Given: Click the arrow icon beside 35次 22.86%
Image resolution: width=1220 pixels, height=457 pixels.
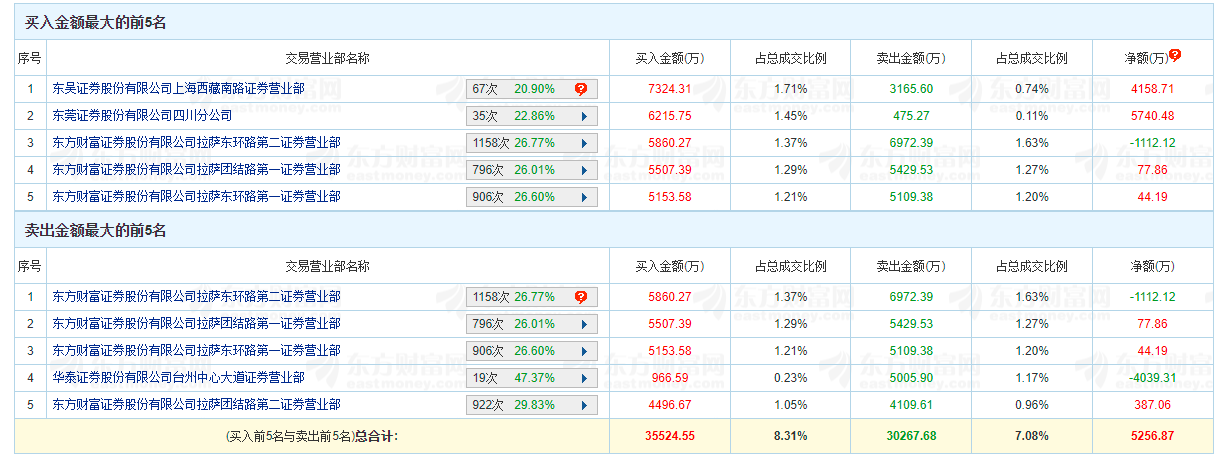Looking at the screenshot, I should pos(584,116).
